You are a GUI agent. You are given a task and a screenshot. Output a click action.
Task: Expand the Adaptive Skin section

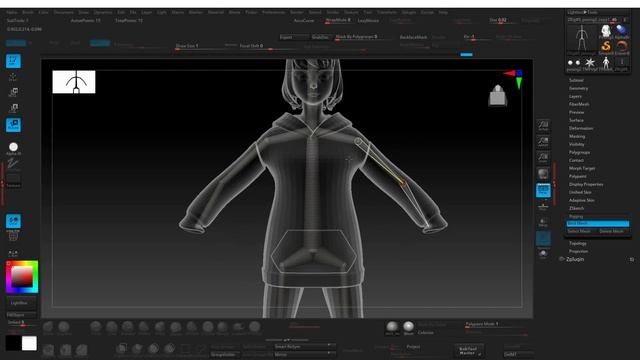click(581, 200)
